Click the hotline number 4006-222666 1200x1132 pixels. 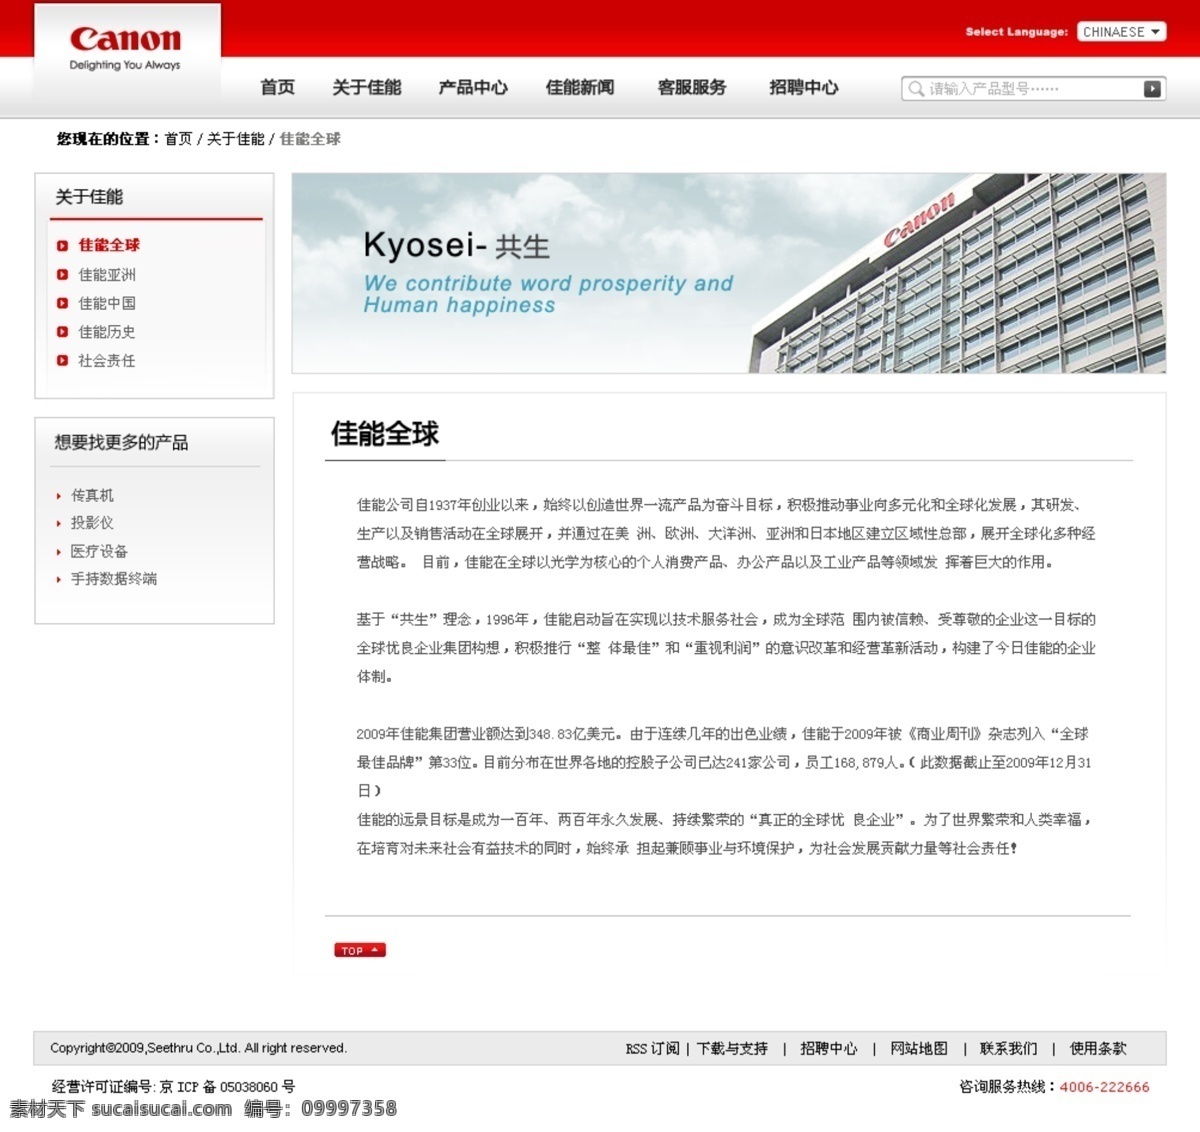click(1105, 1087)
